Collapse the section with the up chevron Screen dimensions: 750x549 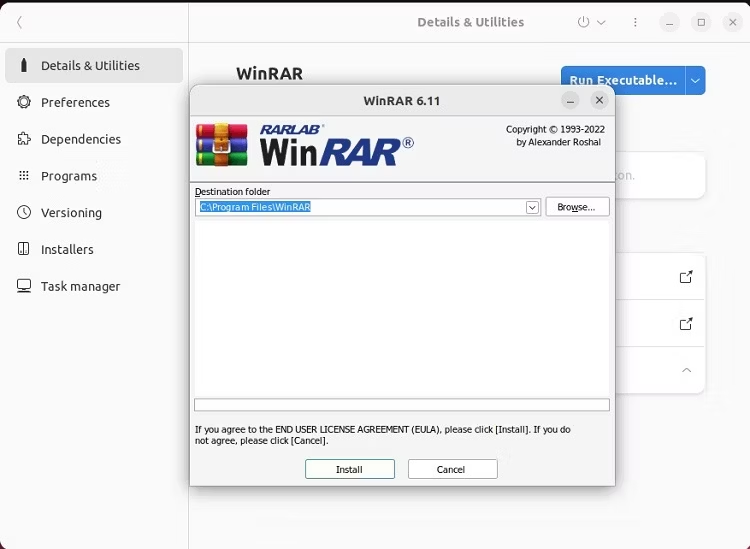point(686,370)
